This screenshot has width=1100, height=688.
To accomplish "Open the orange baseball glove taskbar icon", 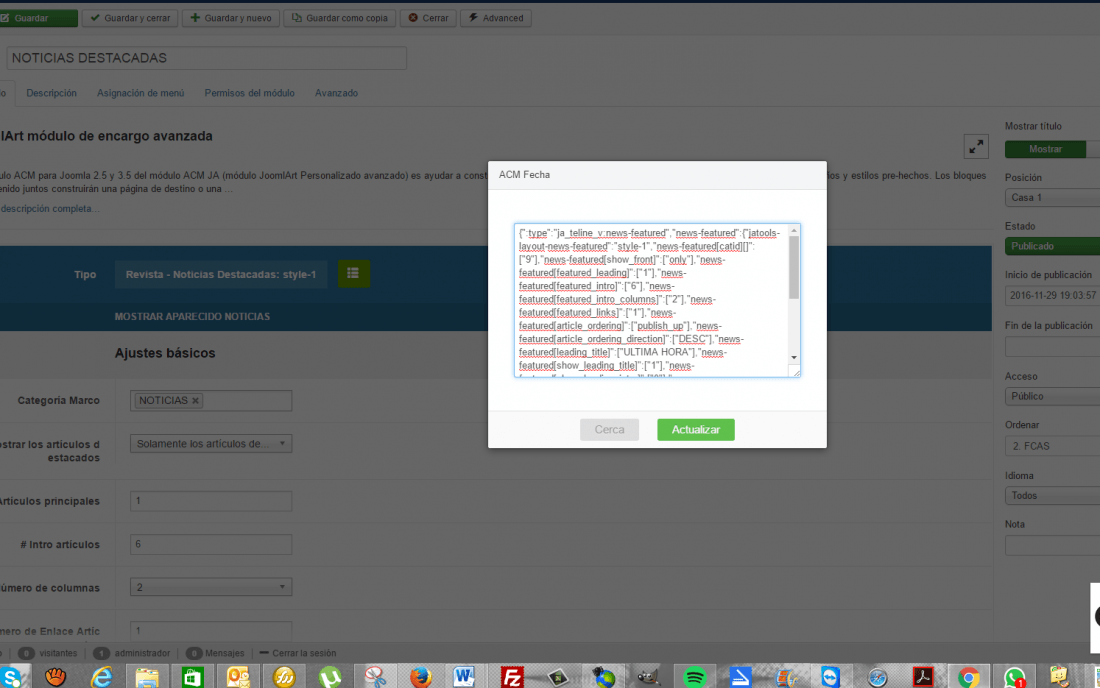I will click(x=55, y=677).
